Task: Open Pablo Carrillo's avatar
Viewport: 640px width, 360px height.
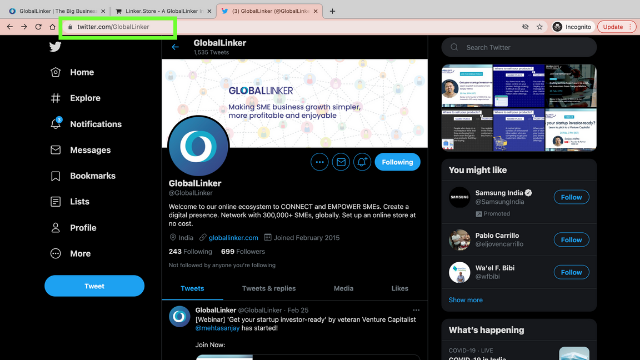Action: coord(459,240)
